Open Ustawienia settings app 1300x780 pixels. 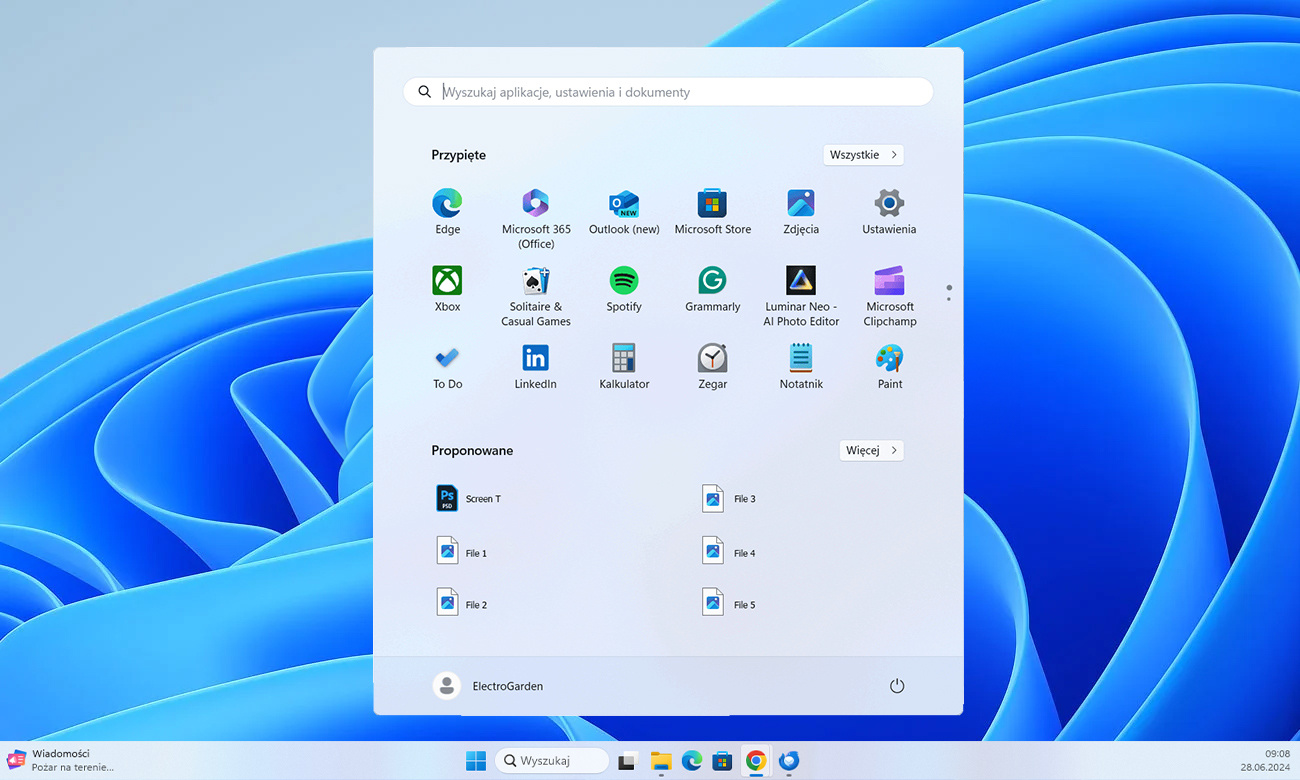point(889,212)
